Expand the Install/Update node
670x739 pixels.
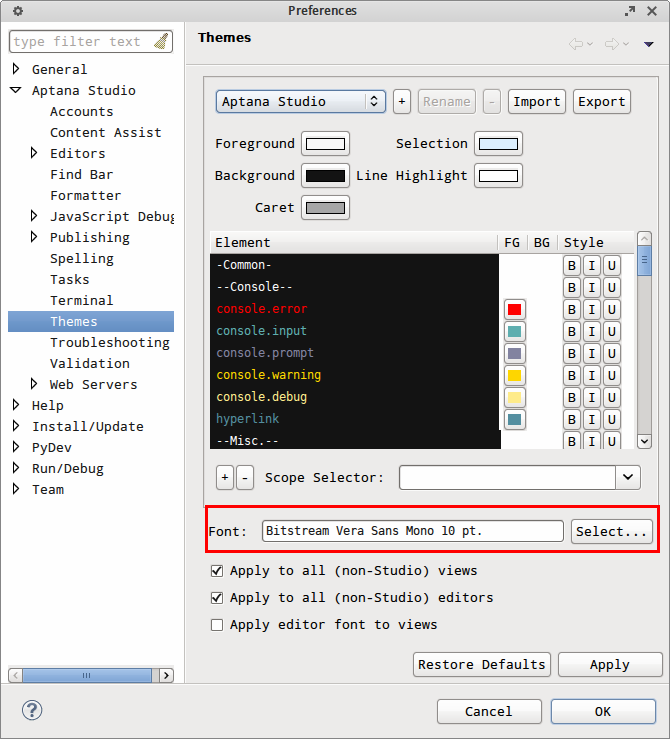point(16,426)
